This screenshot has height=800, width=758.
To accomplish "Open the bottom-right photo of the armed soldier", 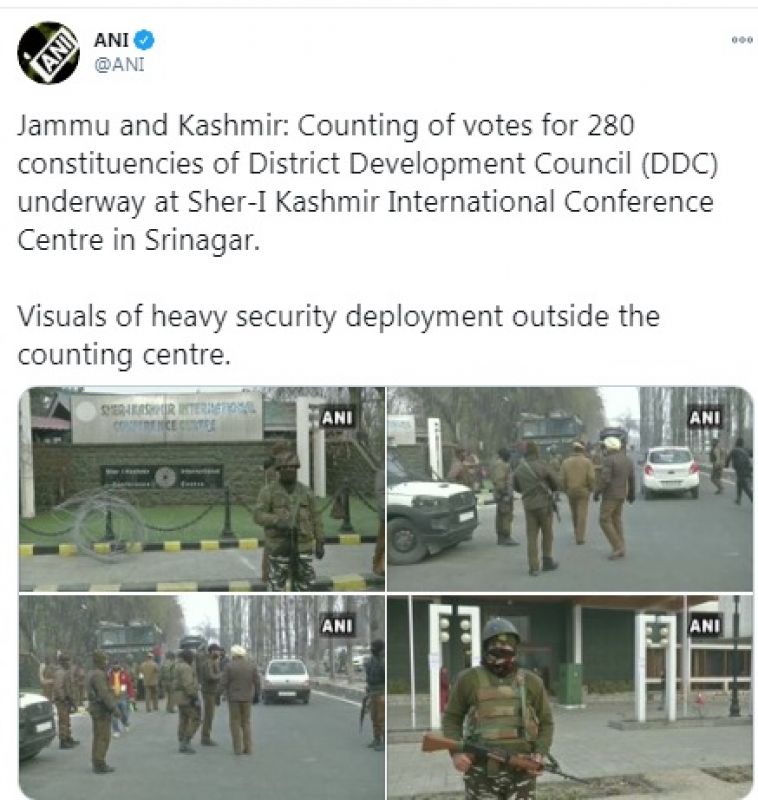I will [x=570, y=697].
